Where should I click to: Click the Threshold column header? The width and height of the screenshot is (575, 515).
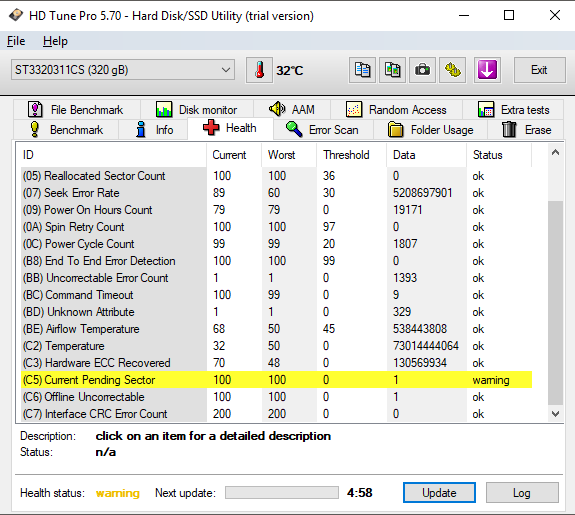point(351,155)
